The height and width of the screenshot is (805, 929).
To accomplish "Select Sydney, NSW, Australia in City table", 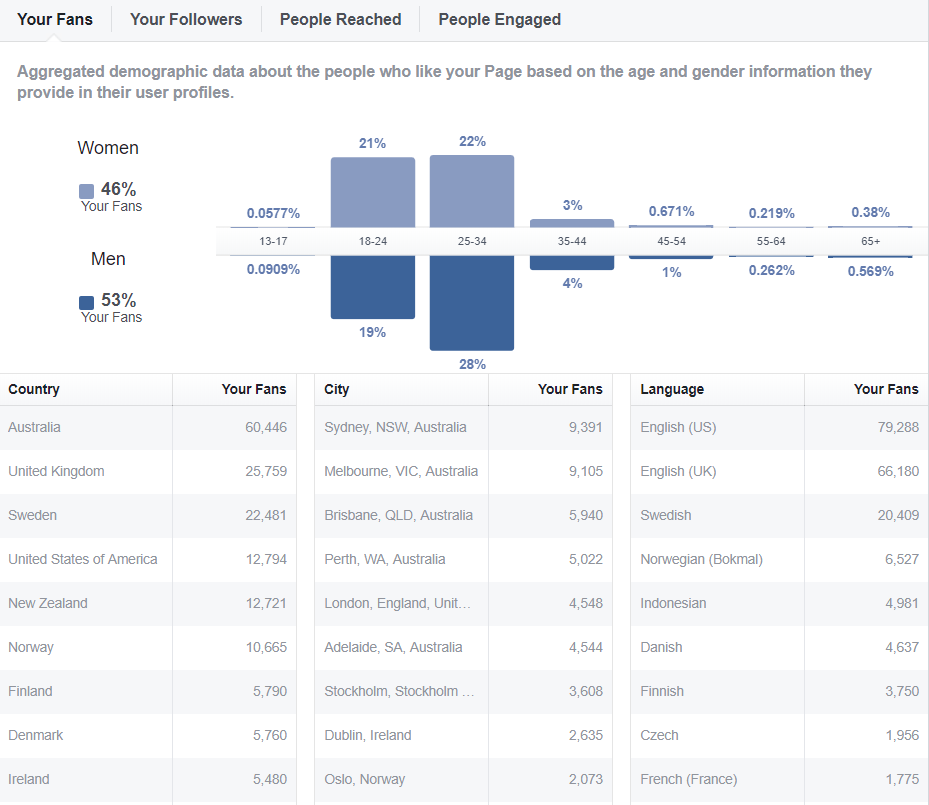I will click(x=395, y=427).
